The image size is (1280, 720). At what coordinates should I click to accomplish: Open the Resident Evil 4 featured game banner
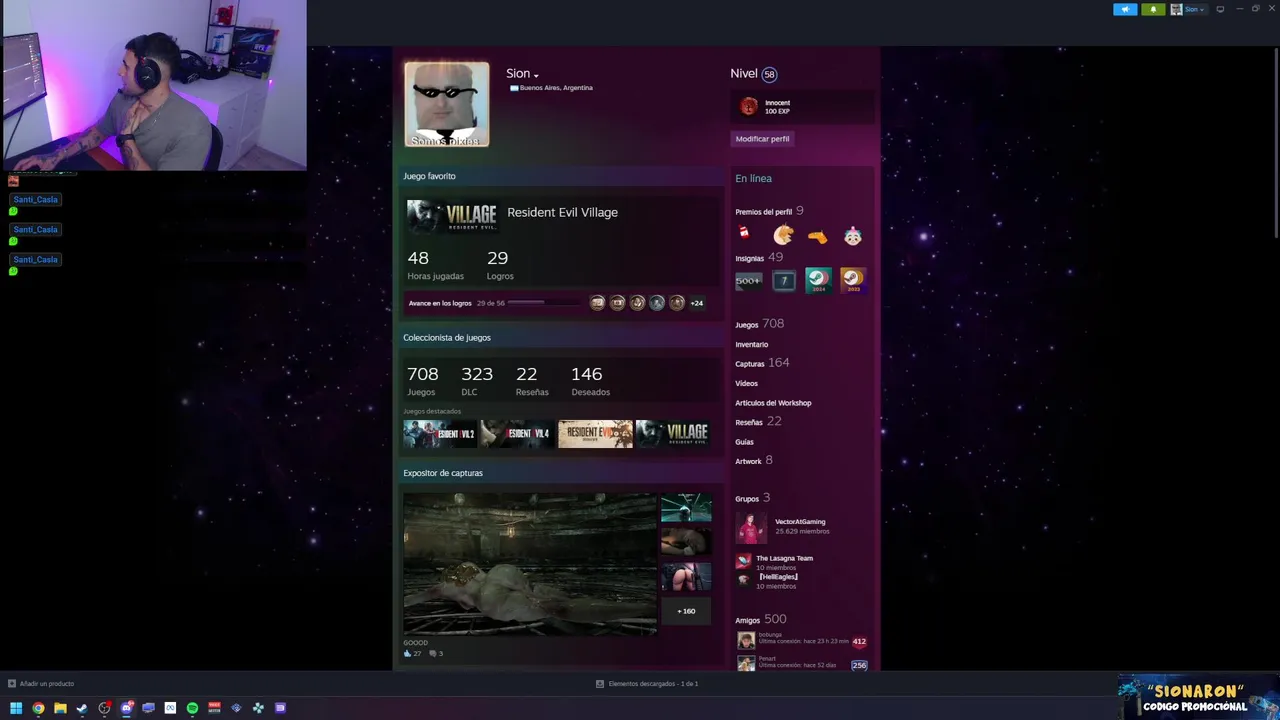pos(517,433)
